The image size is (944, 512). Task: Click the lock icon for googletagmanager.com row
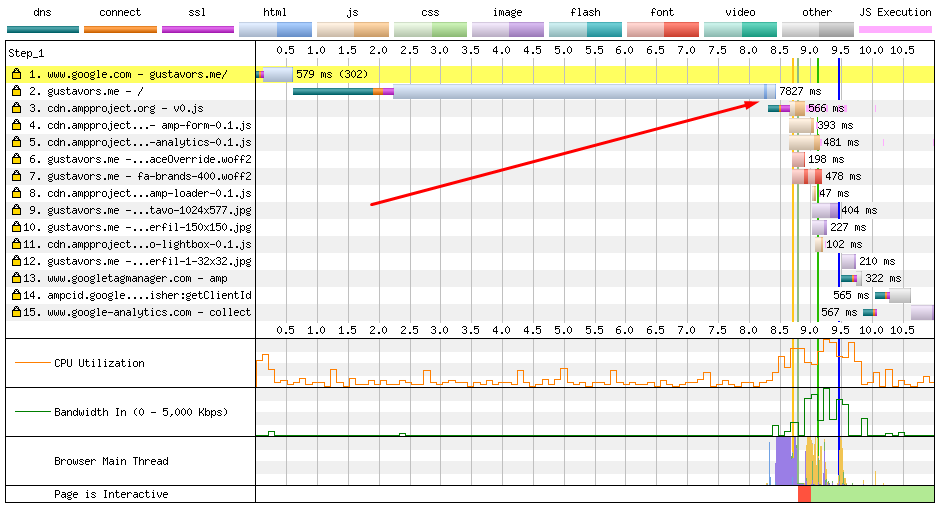point(17,278)
